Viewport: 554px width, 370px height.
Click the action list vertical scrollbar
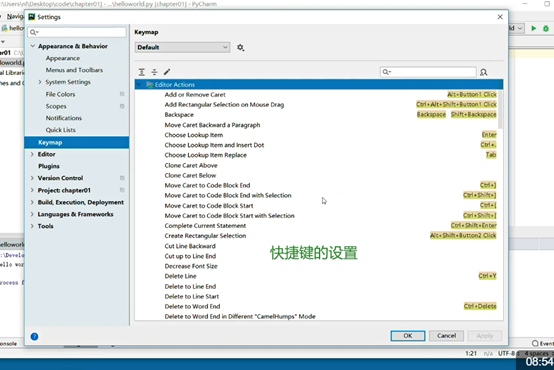click(x=500, y=110)
